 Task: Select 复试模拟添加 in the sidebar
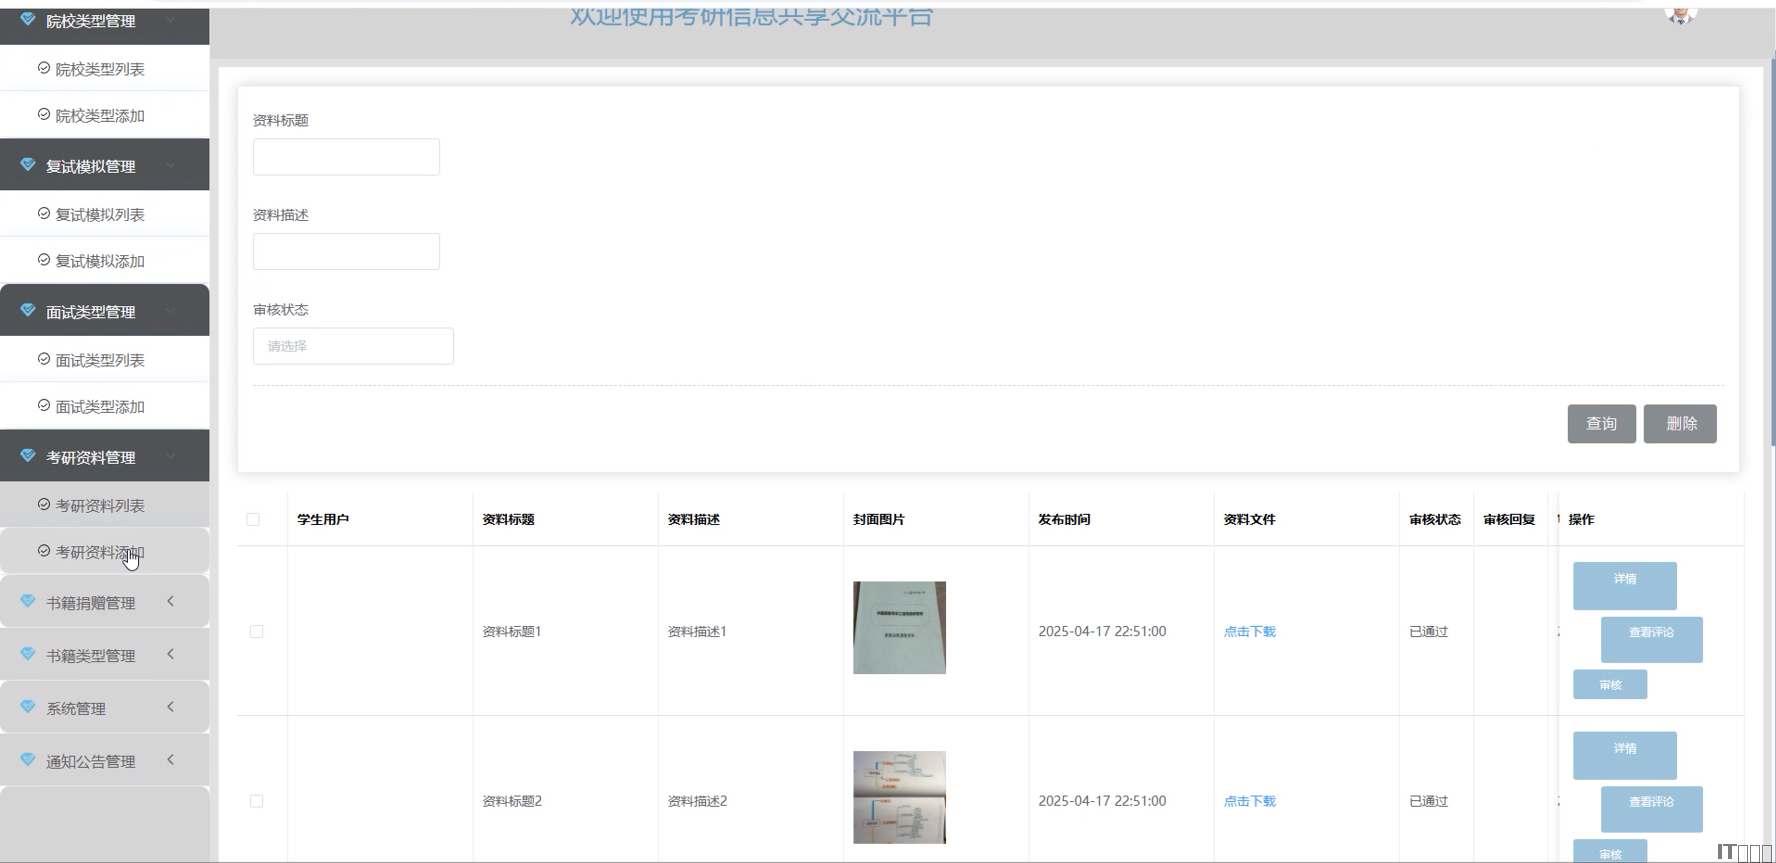point(100,261)
